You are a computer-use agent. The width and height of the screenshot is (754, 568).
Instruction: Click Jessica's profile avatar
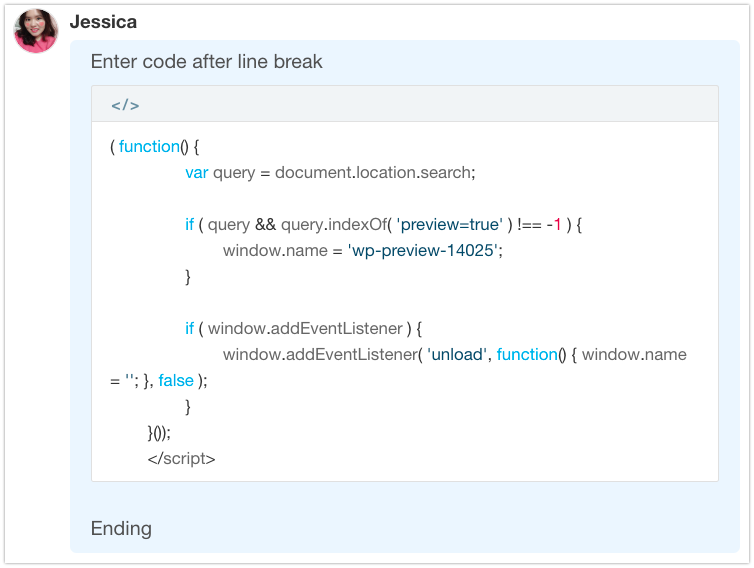36,31
